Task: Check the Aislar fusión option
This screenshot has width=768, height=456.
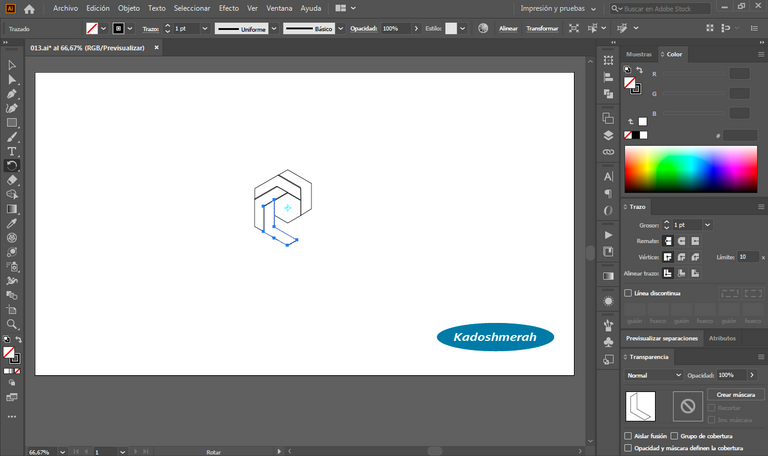Action: [628, 436]
